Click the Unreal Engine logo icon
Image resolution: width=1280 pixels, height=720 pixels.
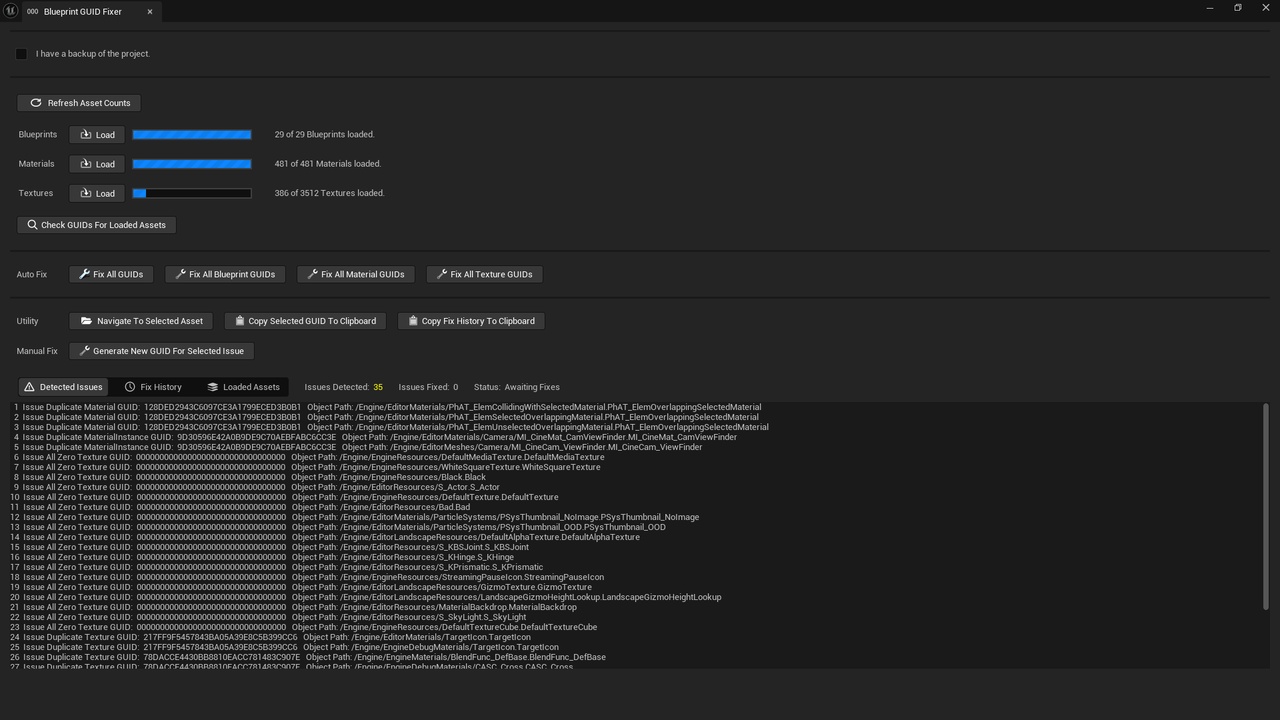(9, 10)
